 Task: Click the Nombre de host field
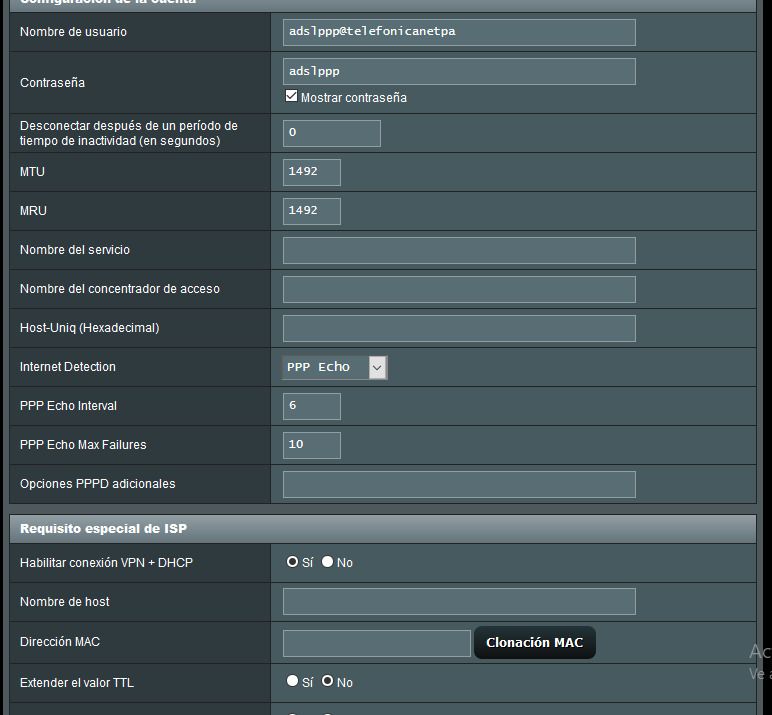tap(459, 601)
